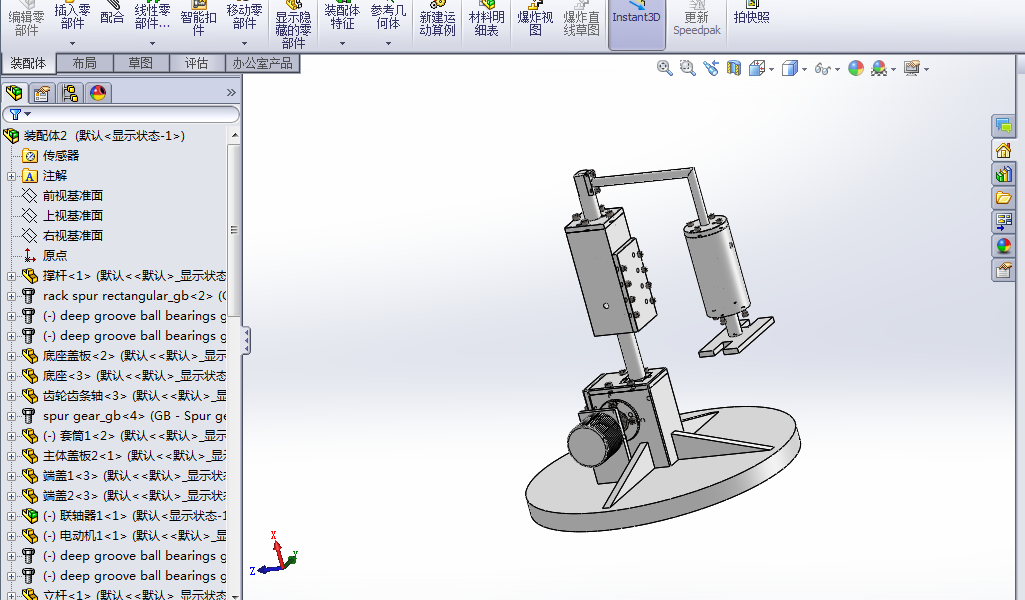Open the Custom Properties task pane icon
The image size is (1025, 600).
click(x=1003, y=269)
